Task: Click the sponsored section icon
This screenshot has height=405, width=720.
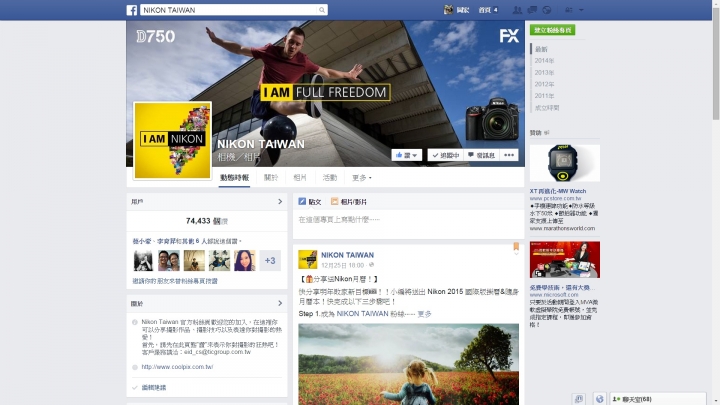Action: tap(546, 133)
